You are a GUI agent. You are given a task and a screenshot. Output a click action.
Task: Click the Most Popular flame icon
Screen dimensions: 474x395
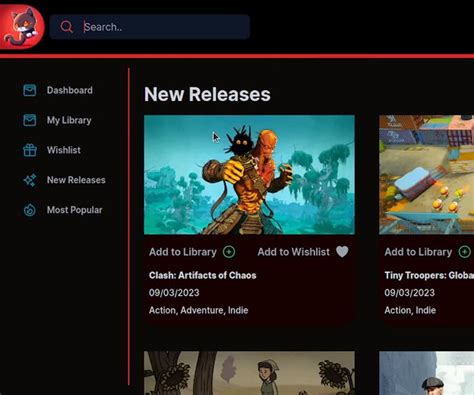tap(30, 210)
